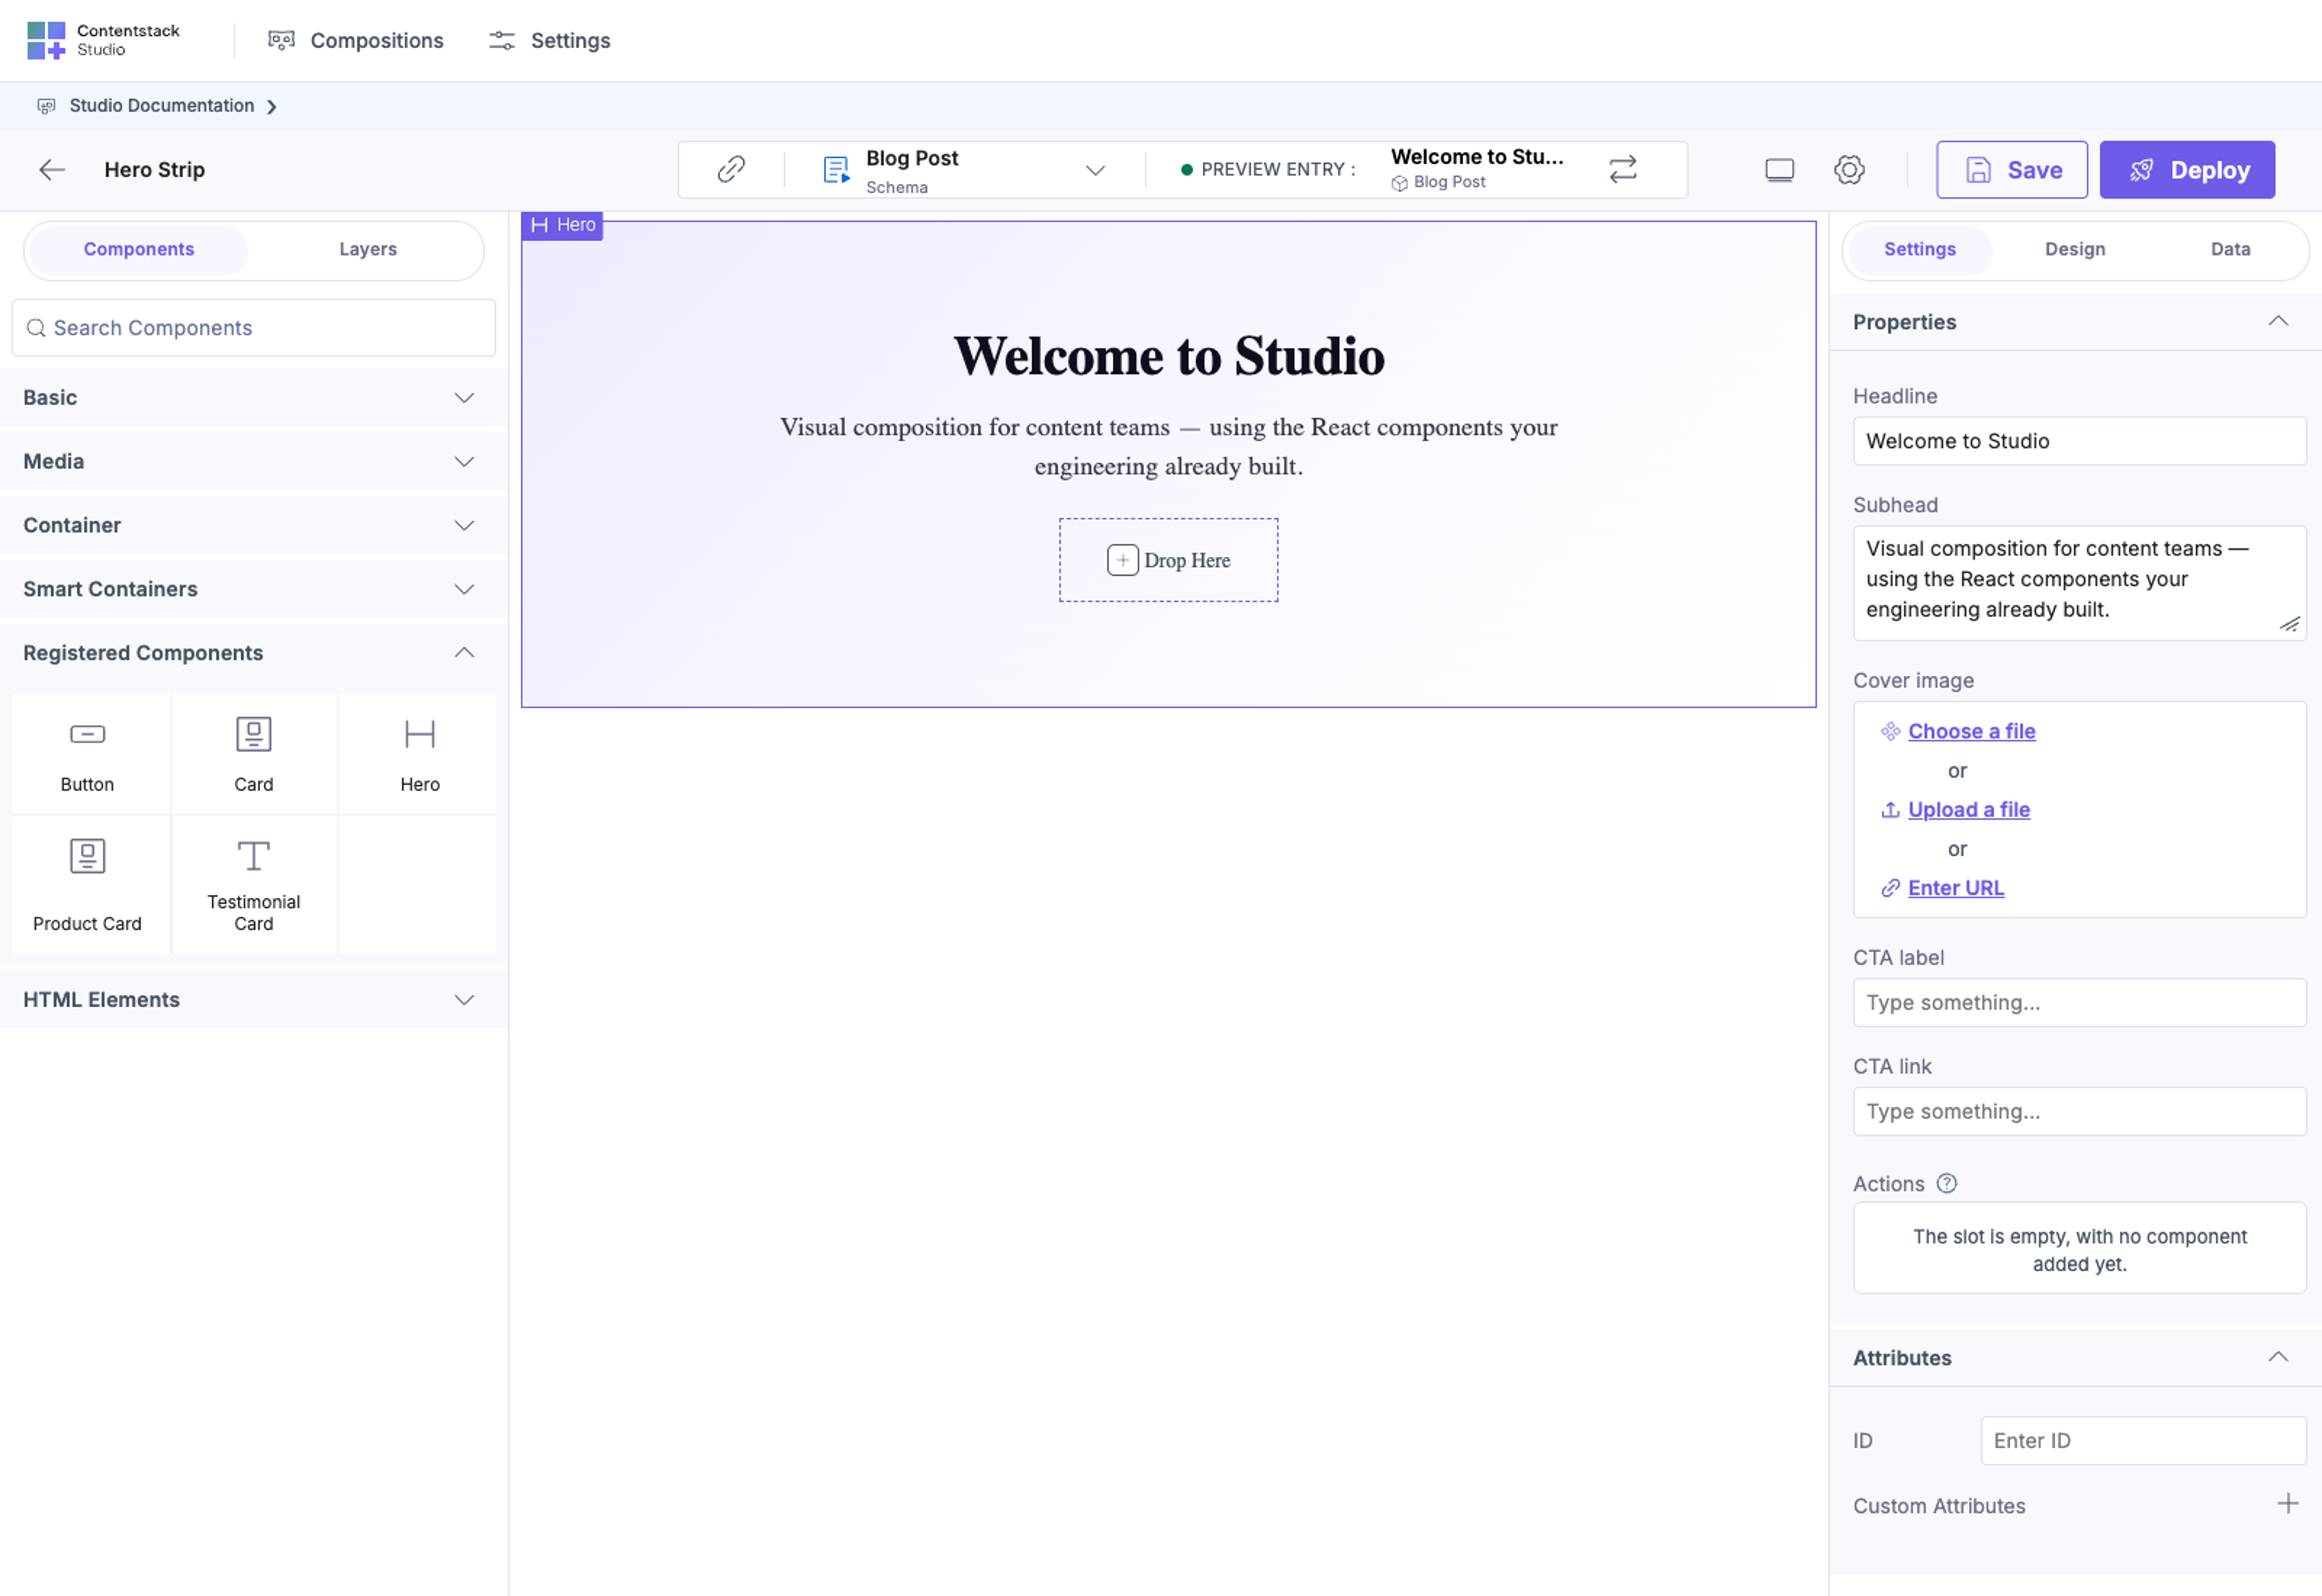This screenshot has width=2322, height=1596.
Task: Click the breadcrumb chevron after Studio Documentation
Action: (x=271, y=106)
